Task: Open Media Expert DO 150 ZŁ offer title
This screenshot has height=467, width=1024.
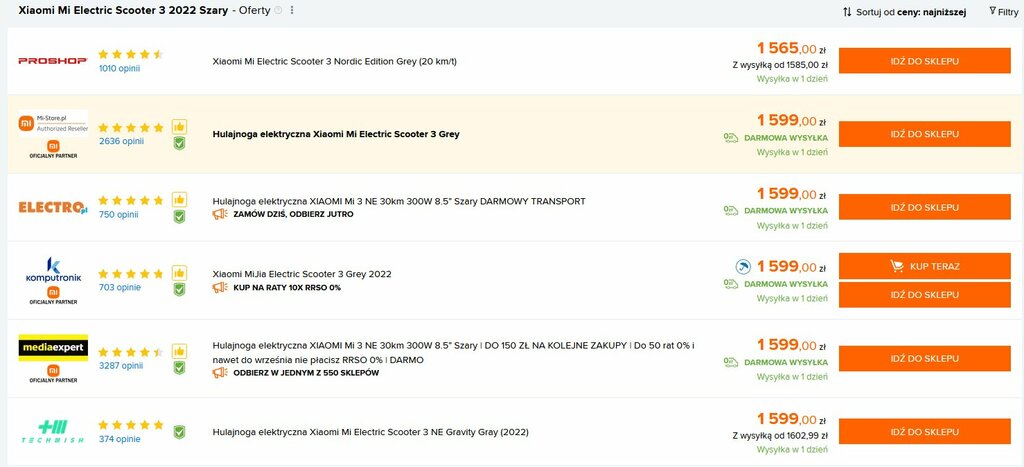Action: tap(453, 353)
